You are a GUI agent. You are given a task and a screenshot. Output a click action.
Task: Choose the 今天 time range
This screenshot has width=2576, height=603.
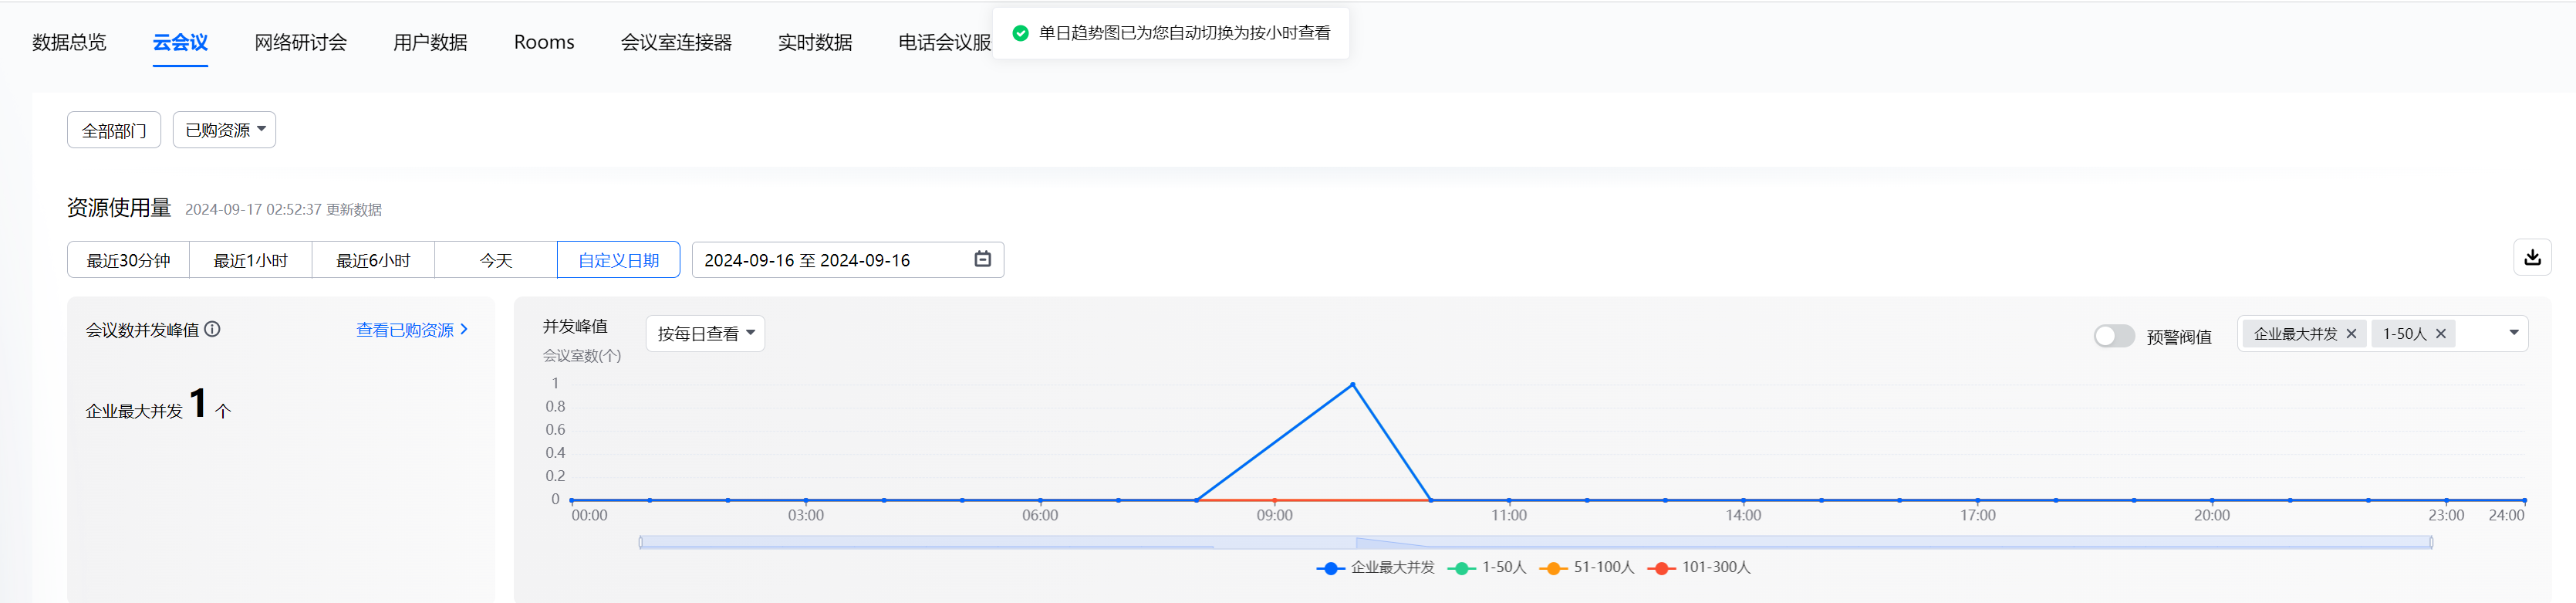(496, 260)
